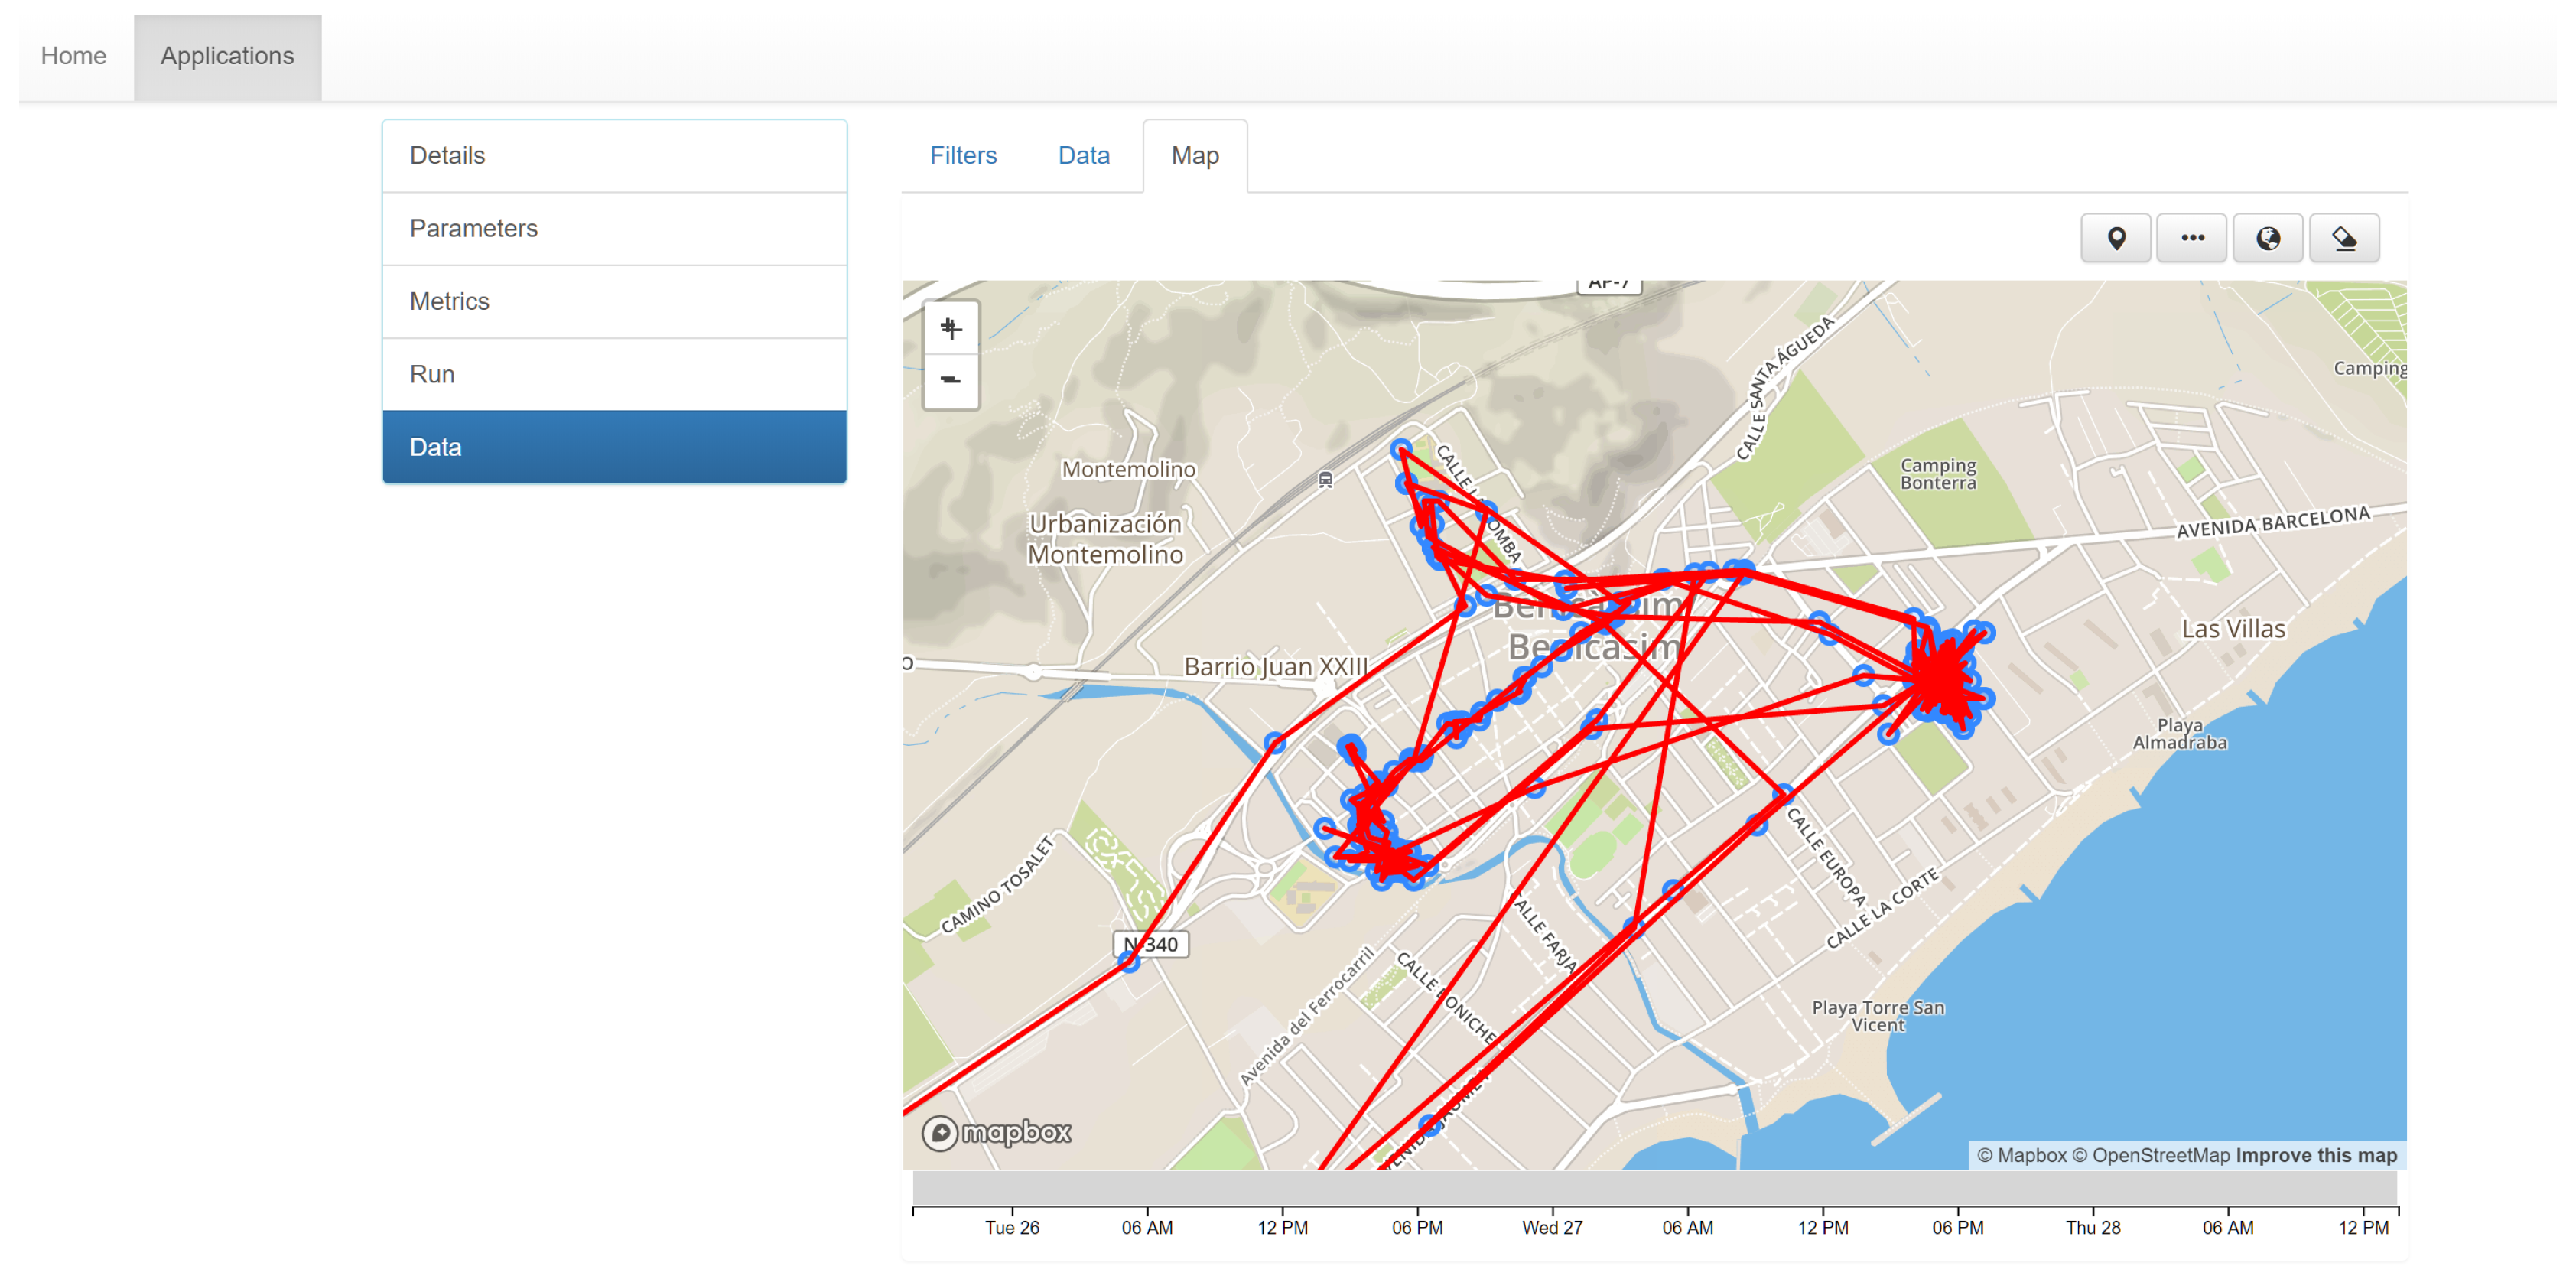
Task: Click the gray timeline range bar
Action: click(x=1655, y=1188)
